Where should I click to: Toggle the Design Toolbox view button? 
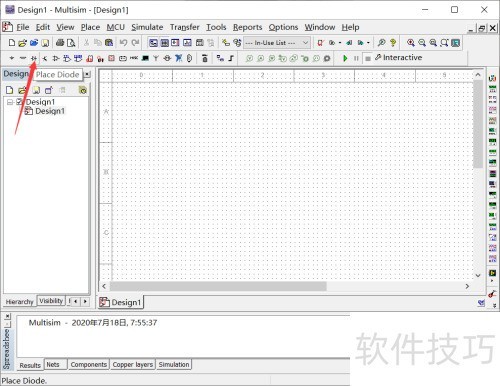[153, 43]
